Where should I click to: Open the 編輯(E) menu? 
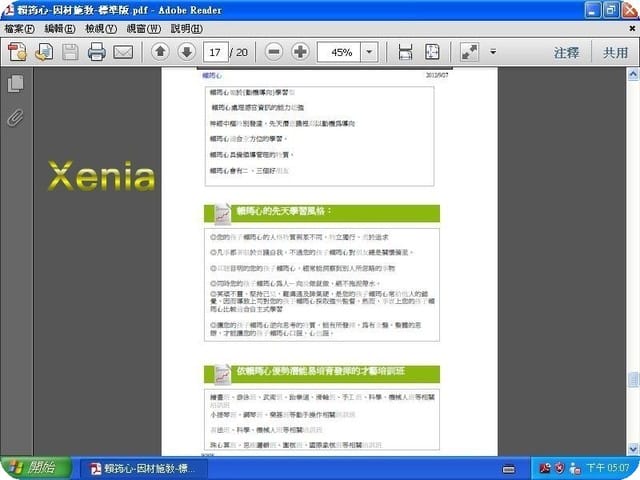coord(60,29)
